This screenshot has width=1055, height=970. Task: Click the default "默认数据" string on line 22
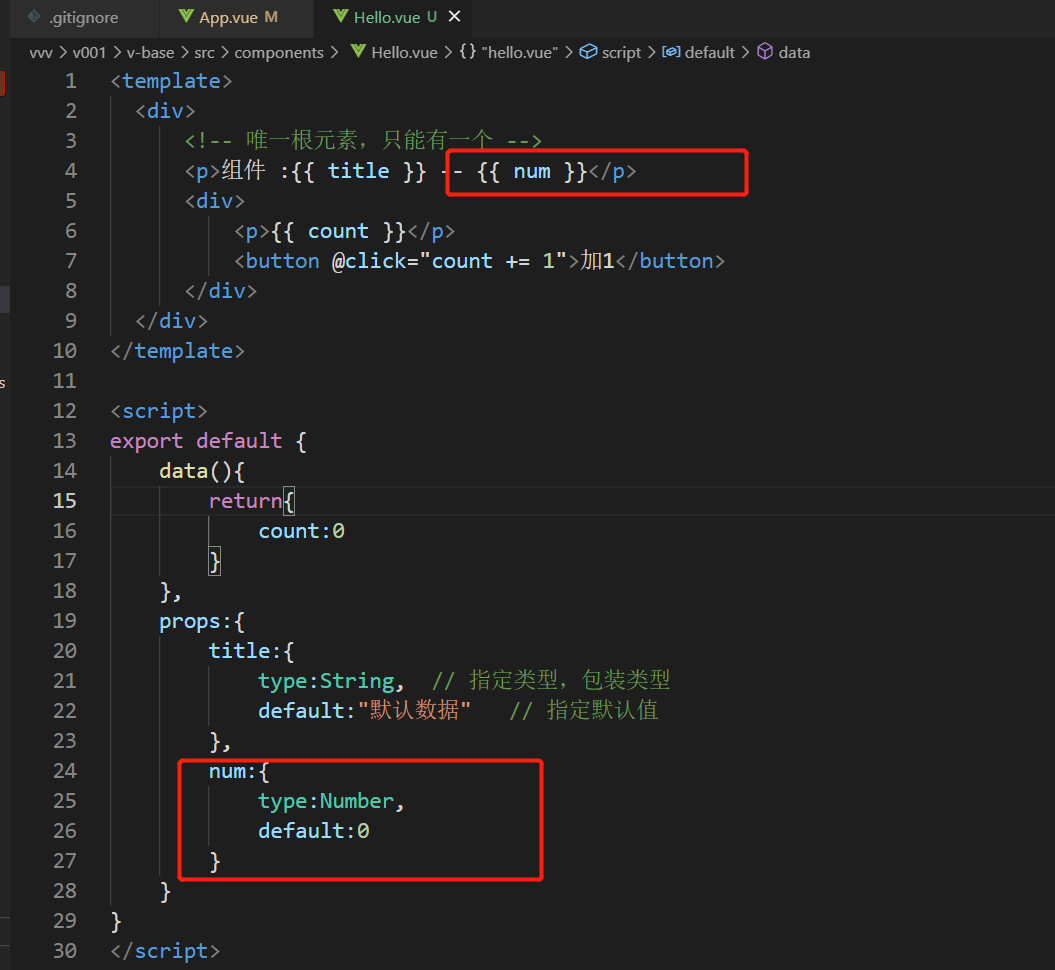pyautogui.click(x=414, y=711)
